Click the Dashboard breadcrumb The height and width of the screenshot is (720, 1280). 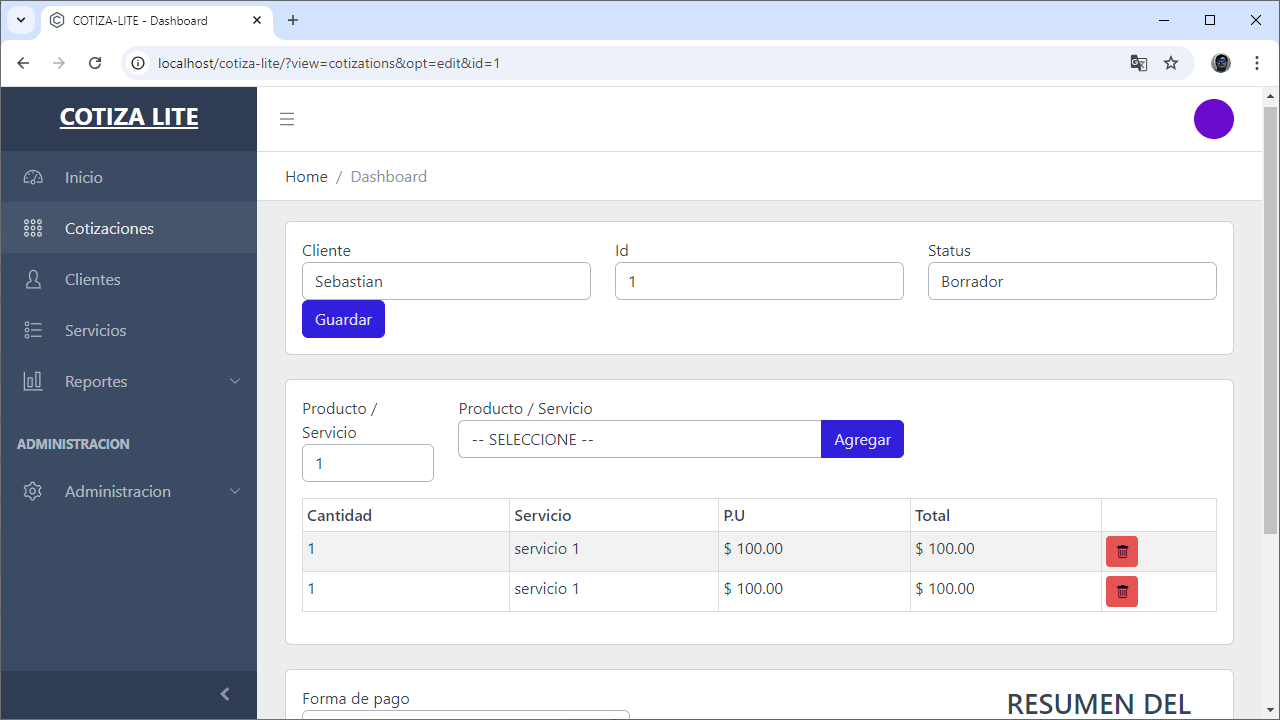(388, 176)
